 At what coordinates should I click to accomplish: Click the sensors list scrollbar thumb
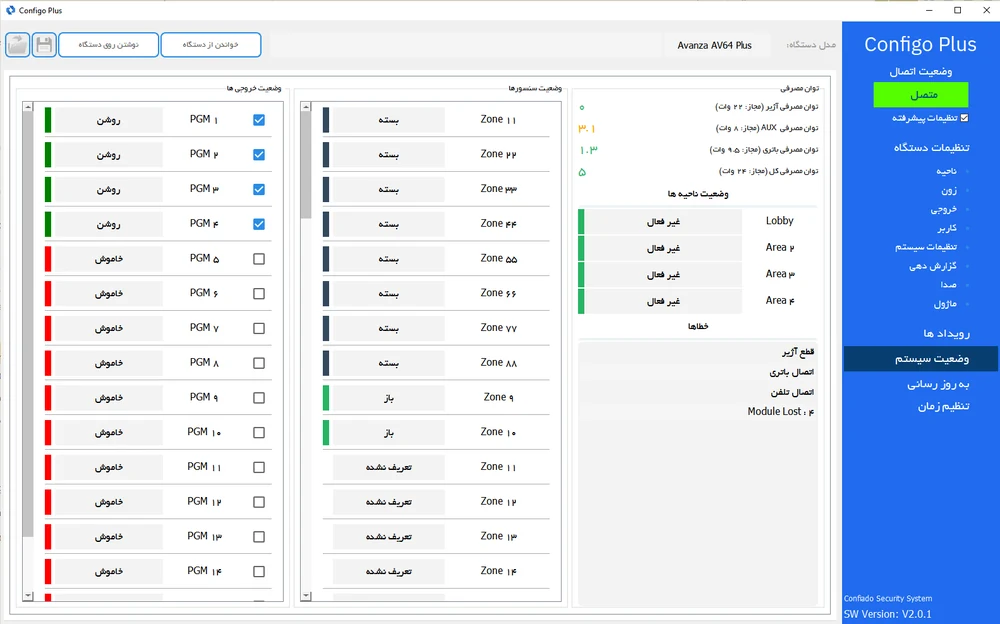point(305,165)
